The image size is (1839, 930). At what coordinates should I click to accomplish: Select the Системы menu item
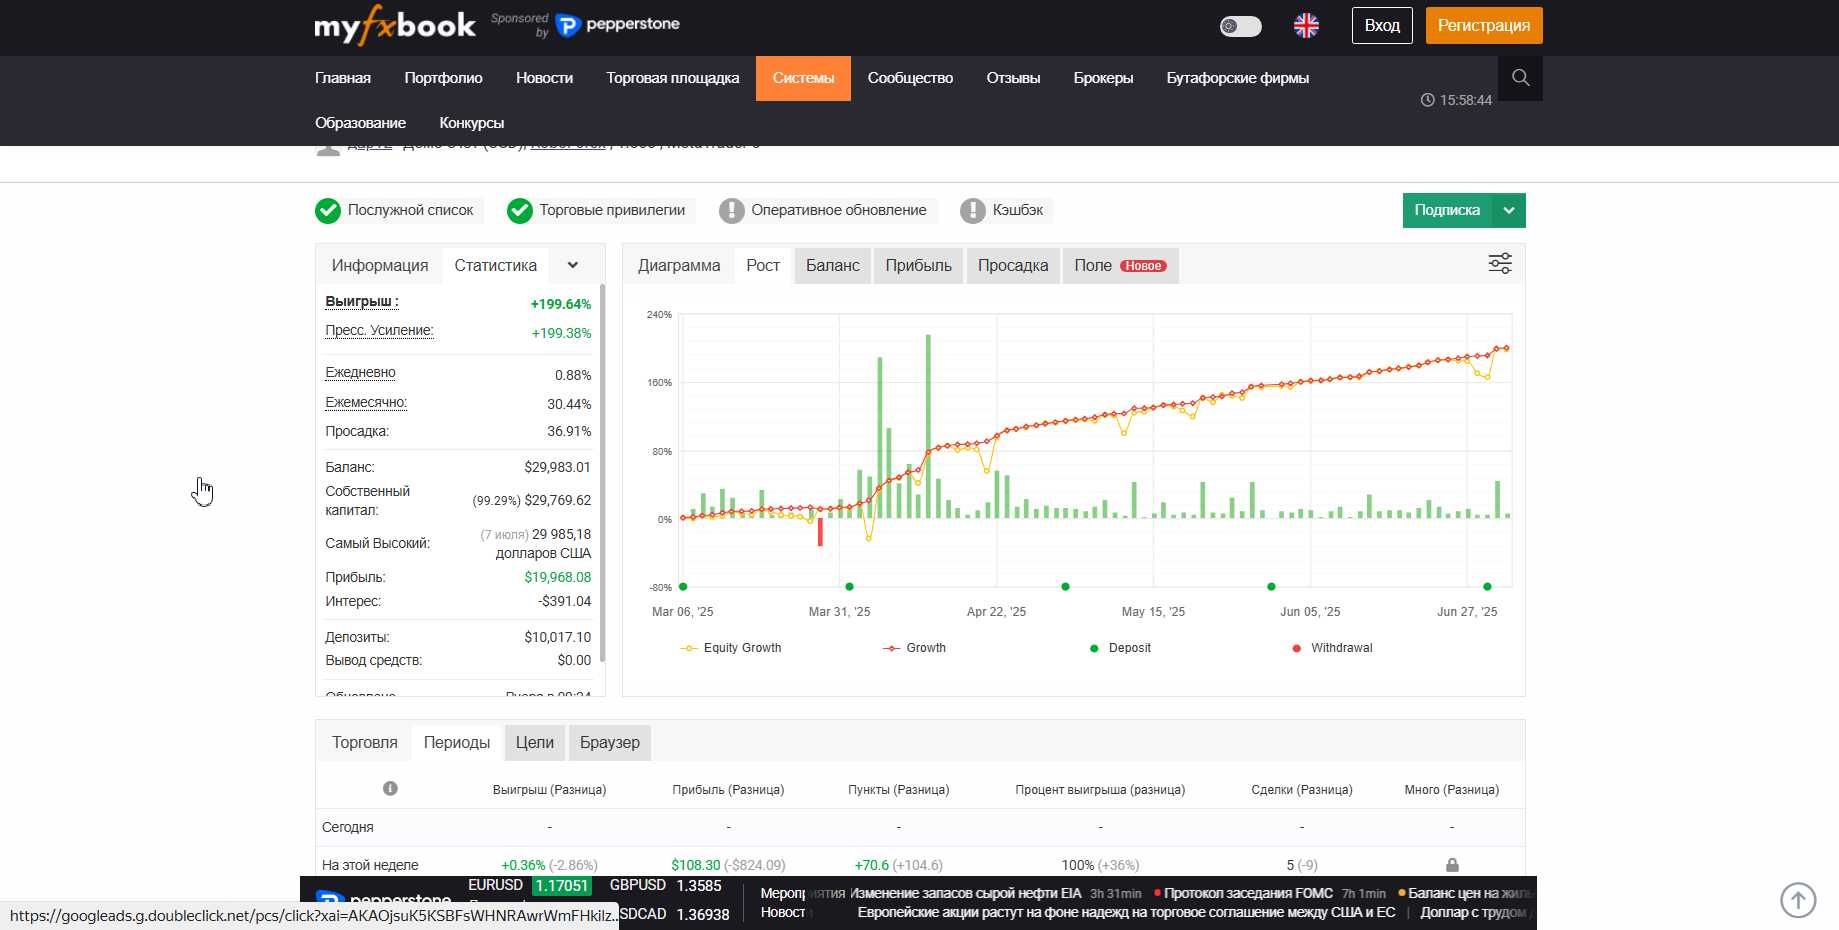click(x=803, y=78)
